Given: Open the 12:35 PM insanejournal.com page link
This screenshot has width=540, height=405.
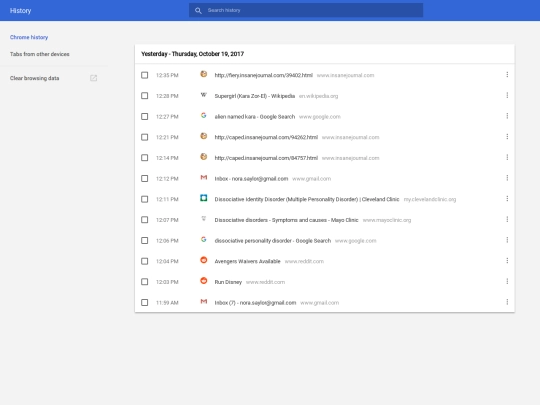Looking at the screenshot, I should pos(263,75).
